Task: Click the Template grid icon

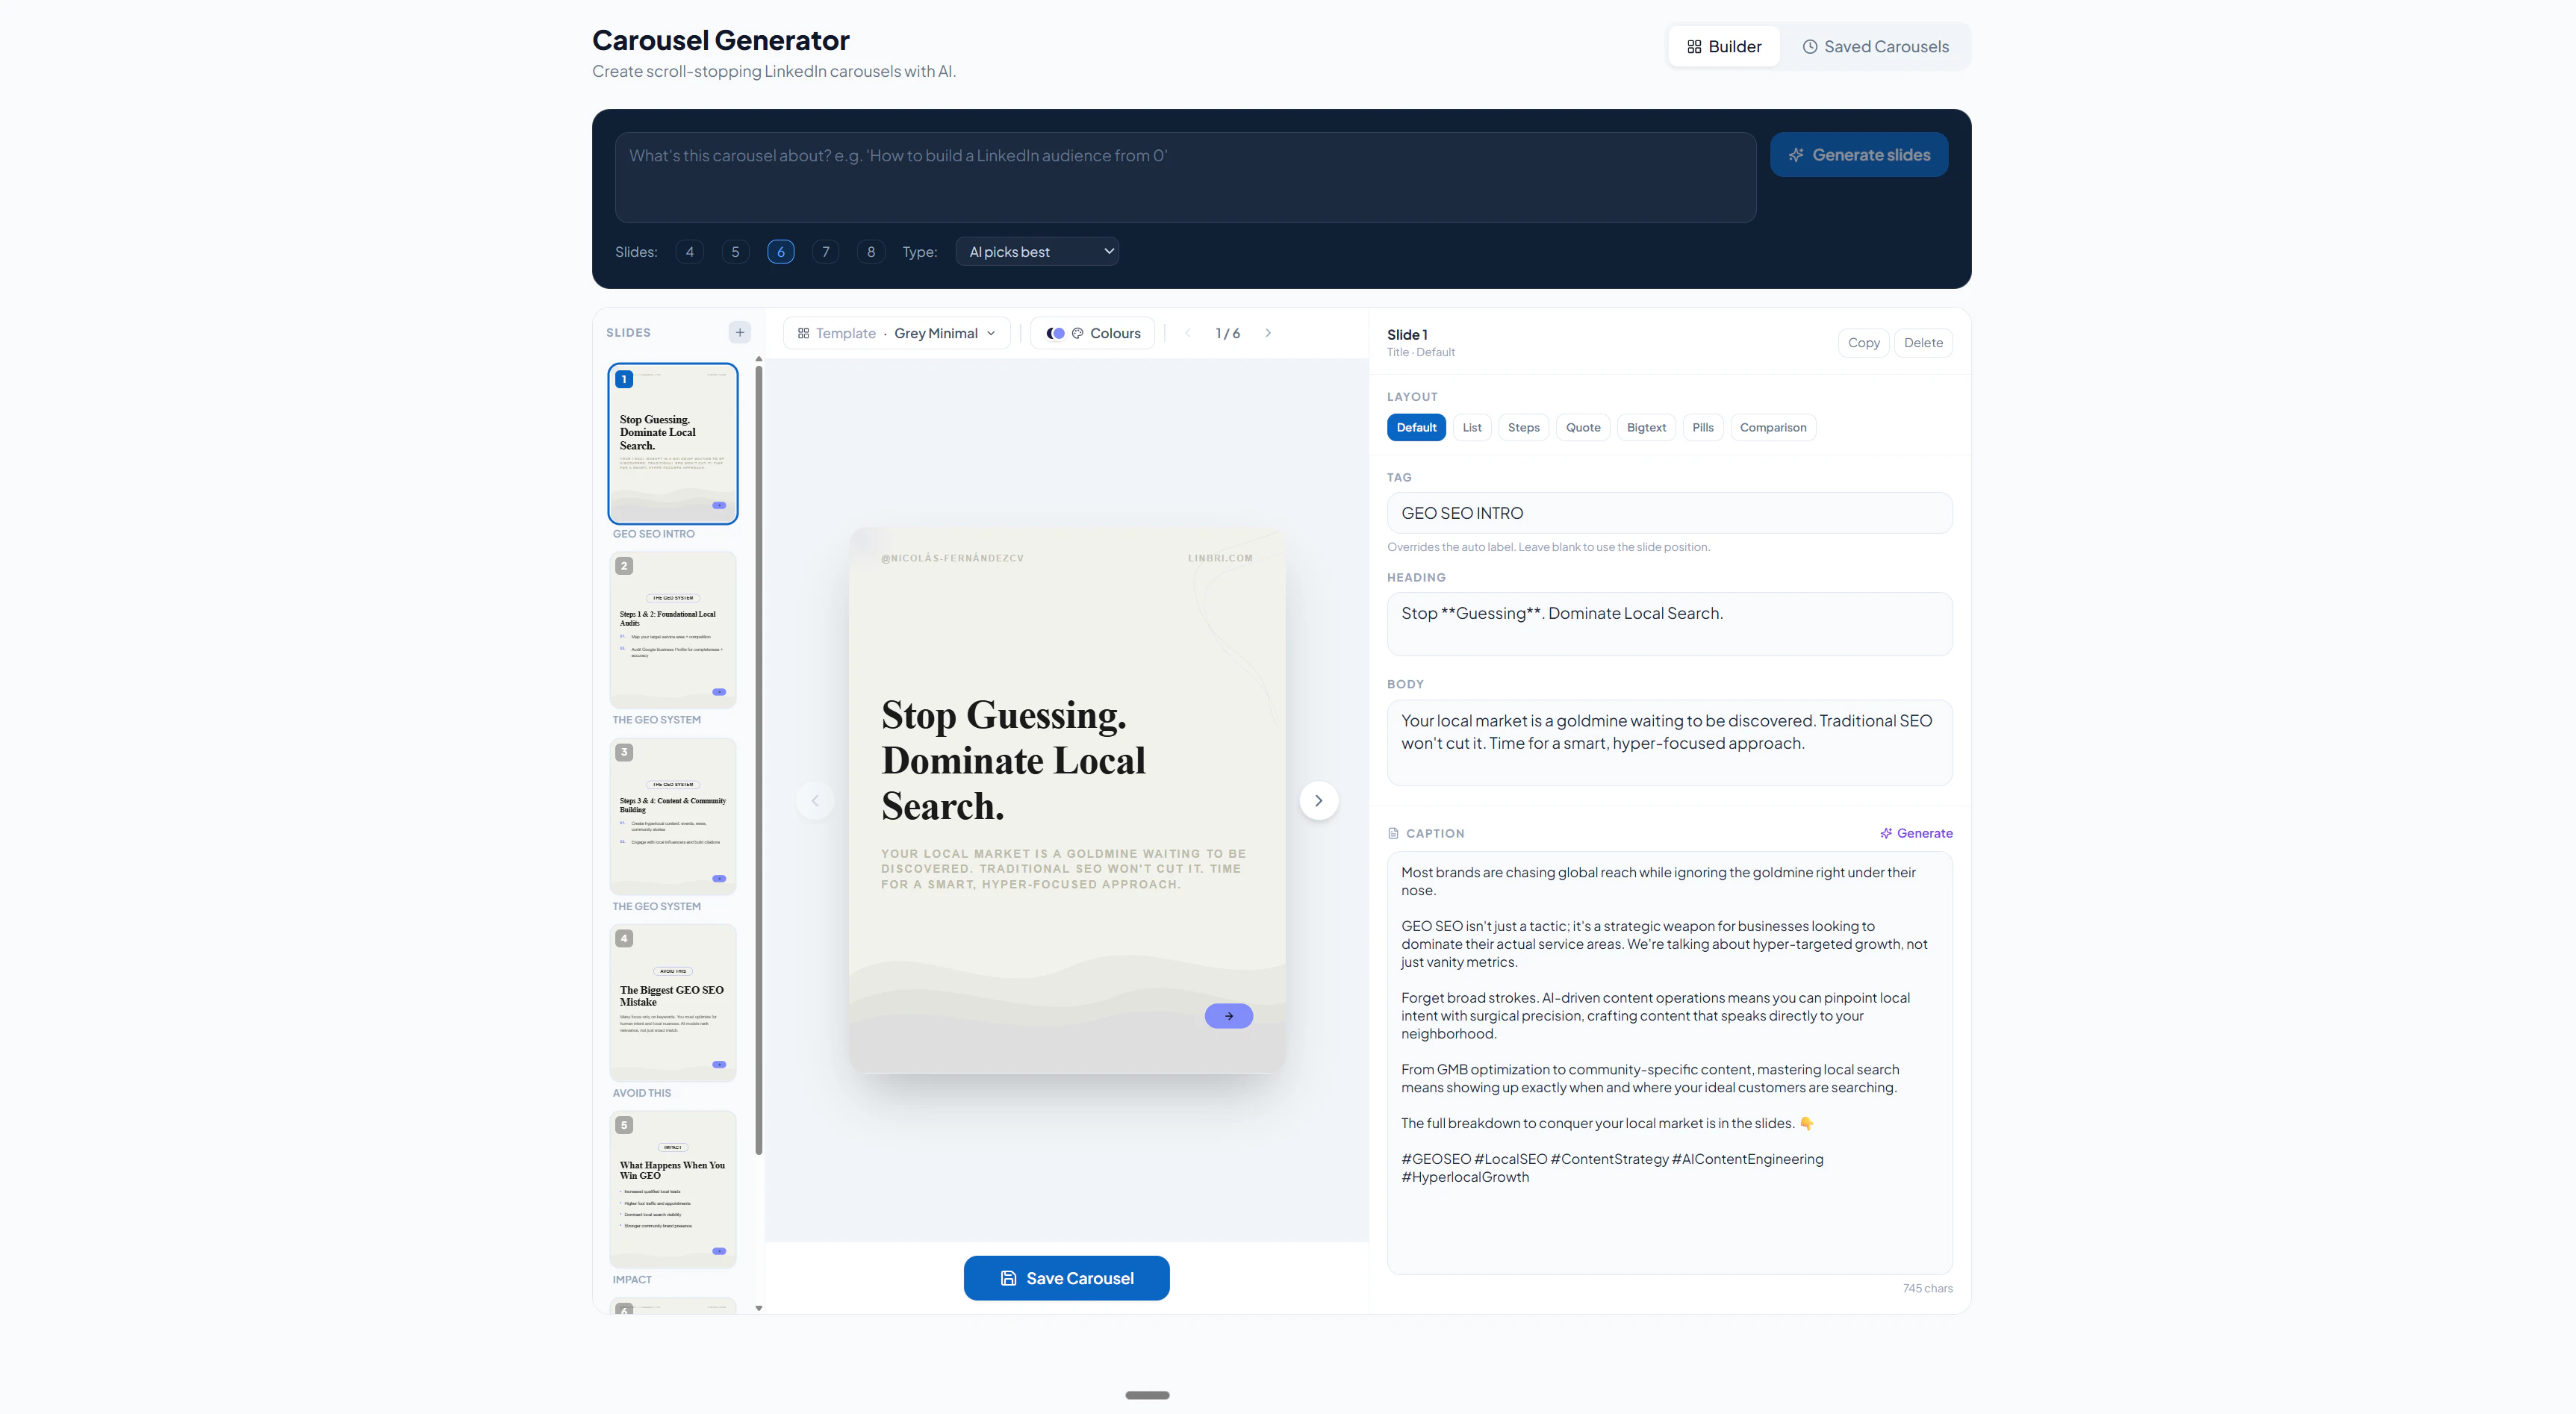Action: (803, 333)
